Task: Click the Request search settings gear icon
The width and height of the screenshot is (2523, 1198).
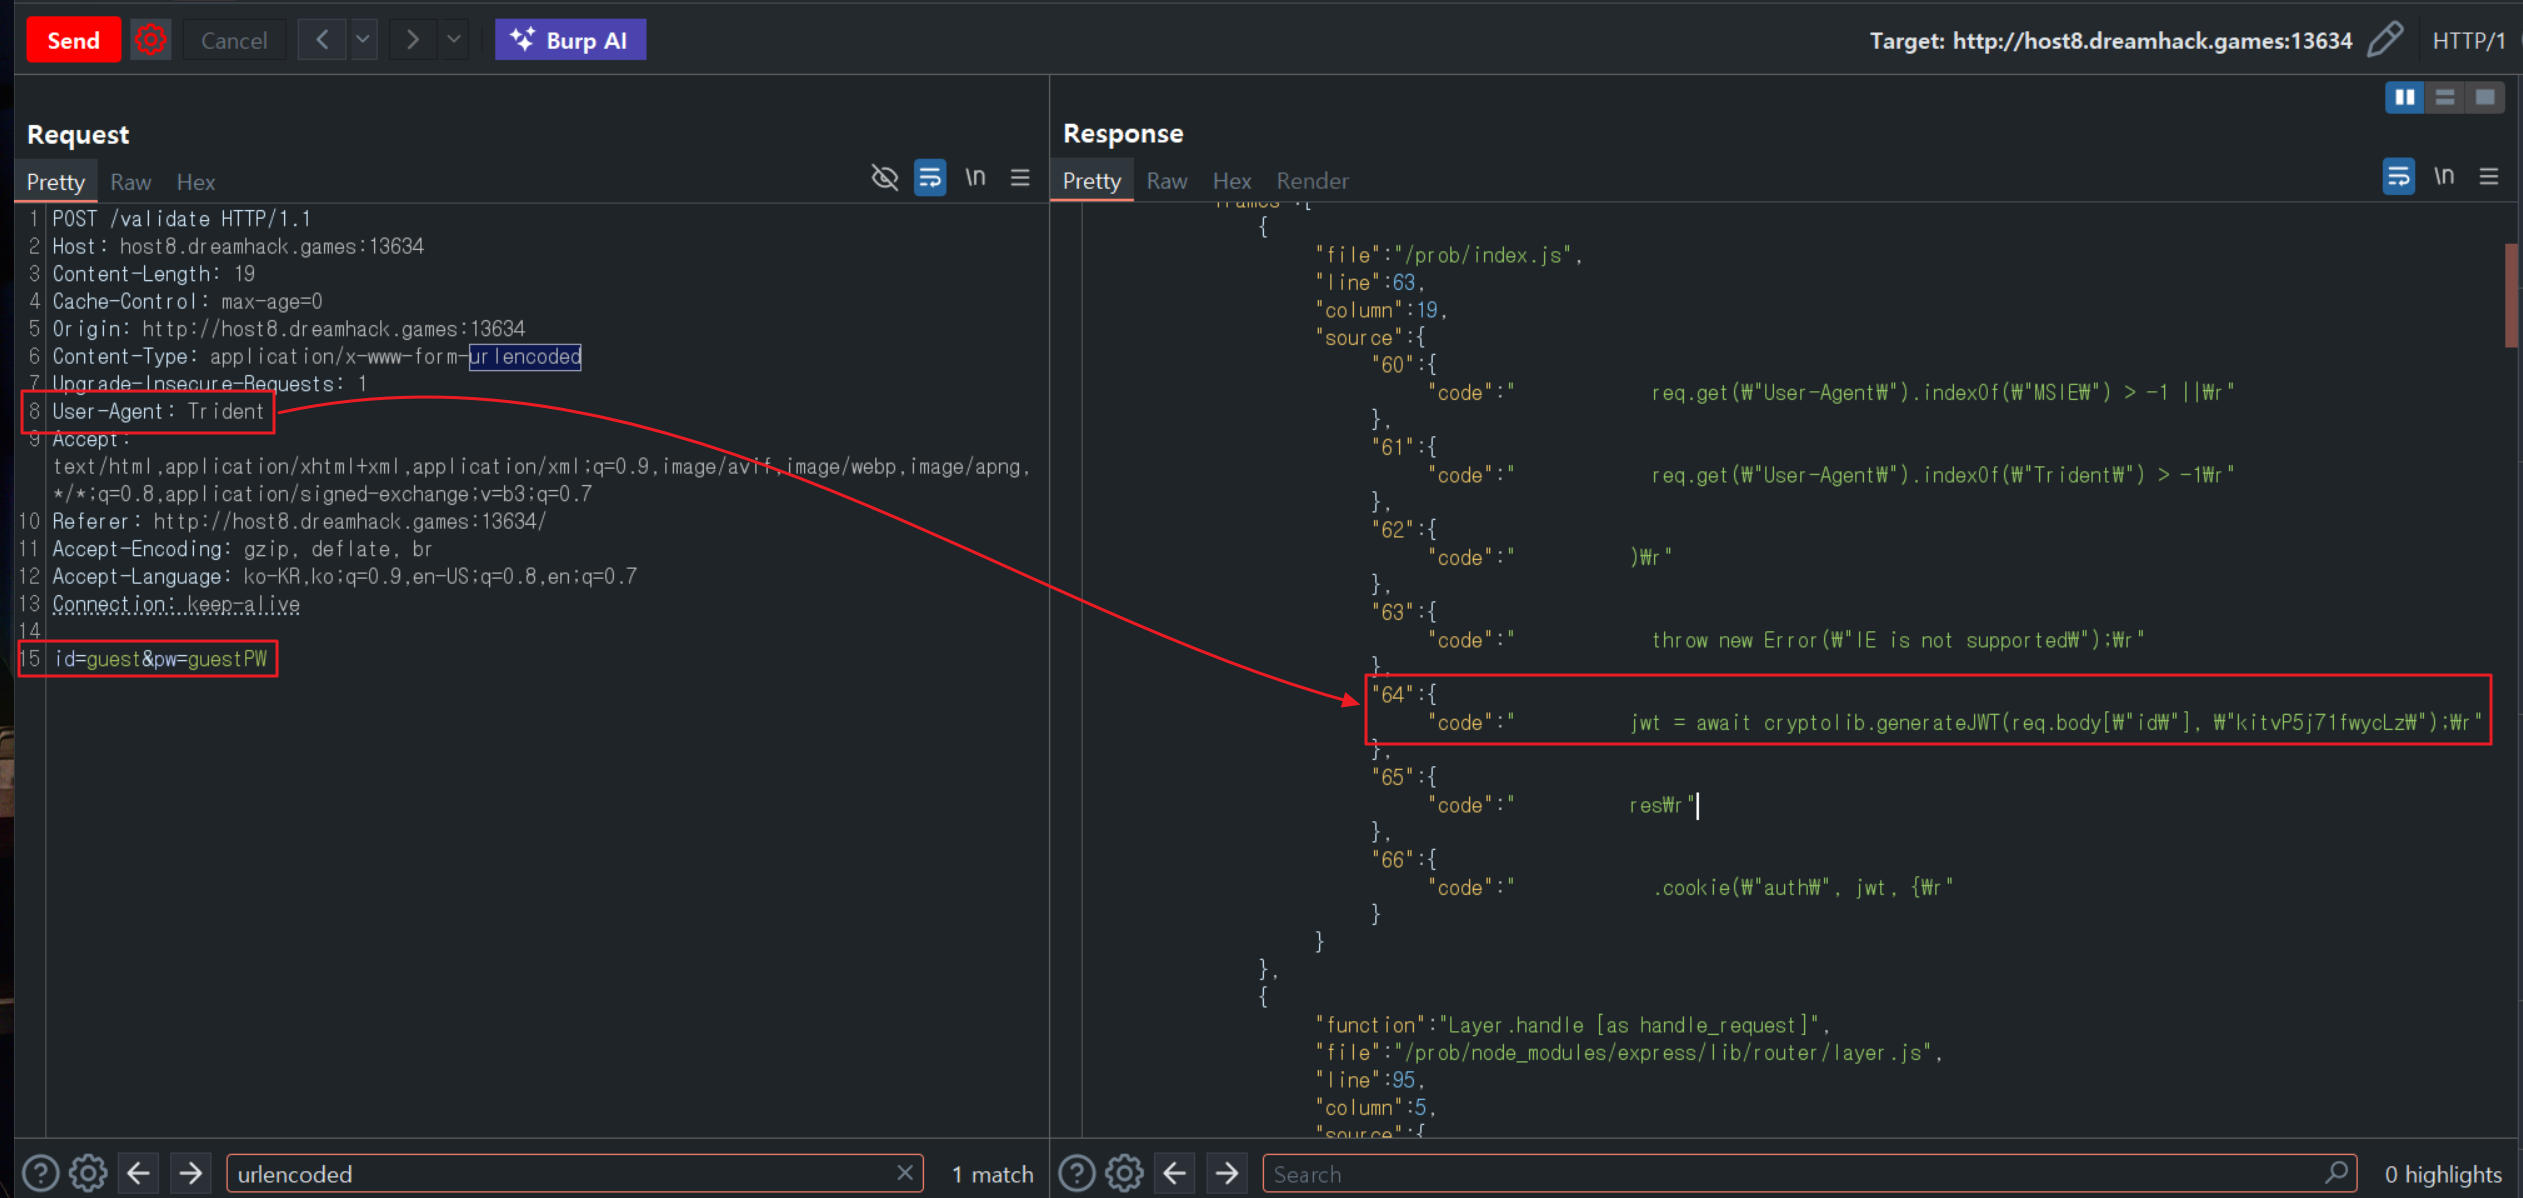Action: coord(88,1173)
